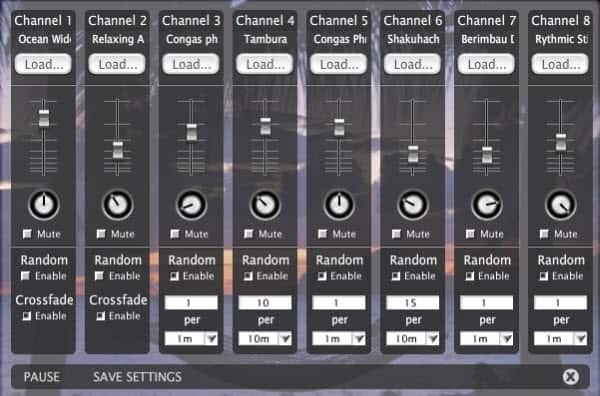The image size is (600, 396).
Task: Open Channel 5 time period dropdown
Action: click(x=339, y=339)
